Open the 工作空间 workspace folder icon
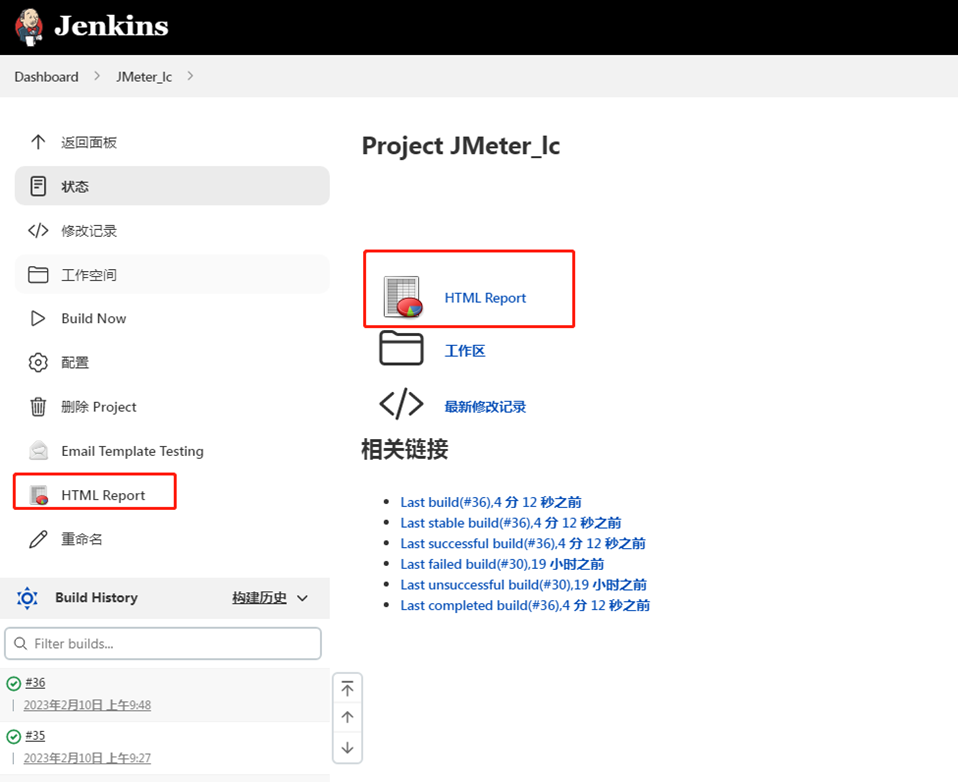This screenshot has width=958, height=782. 36,274
